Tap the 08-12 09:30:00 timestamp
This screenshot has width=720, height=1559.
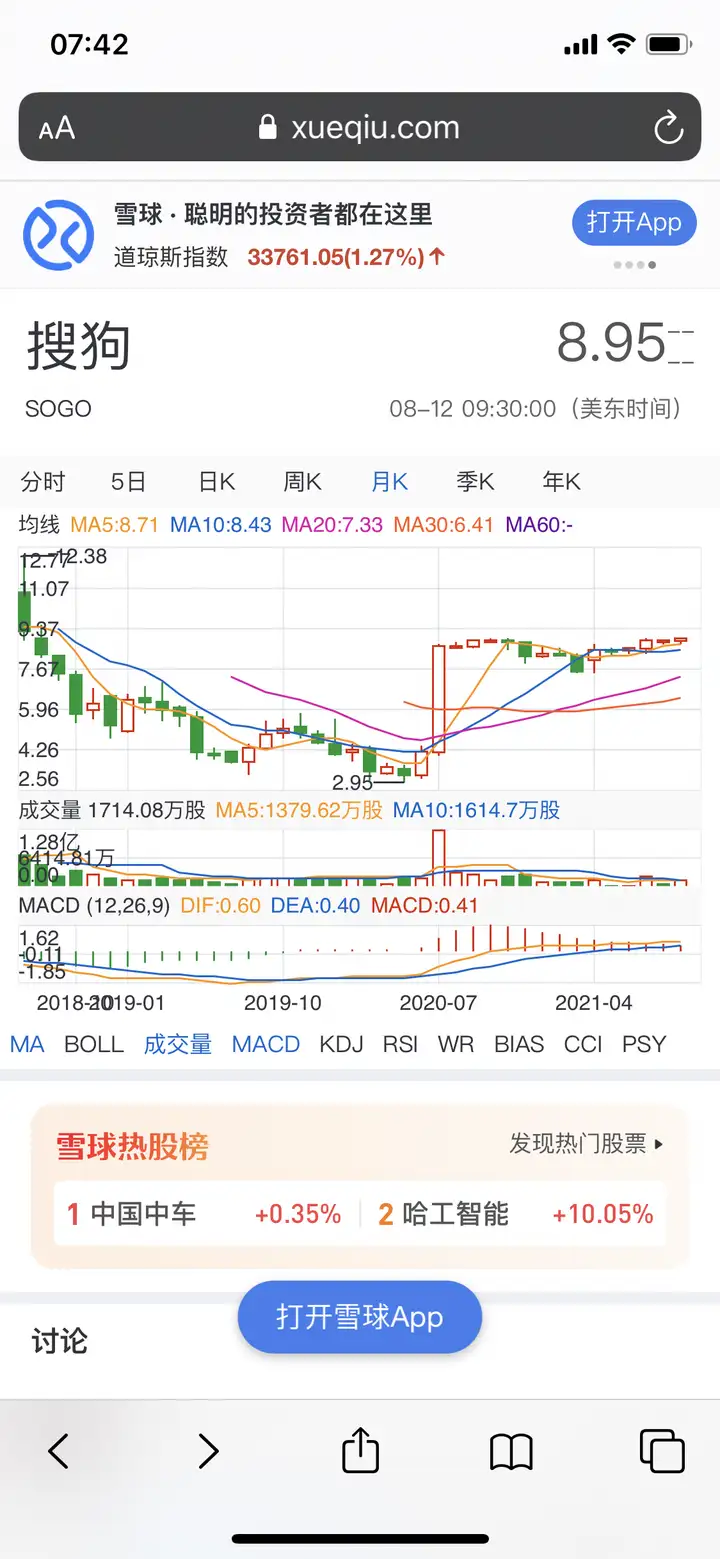[x=472, y=408]
